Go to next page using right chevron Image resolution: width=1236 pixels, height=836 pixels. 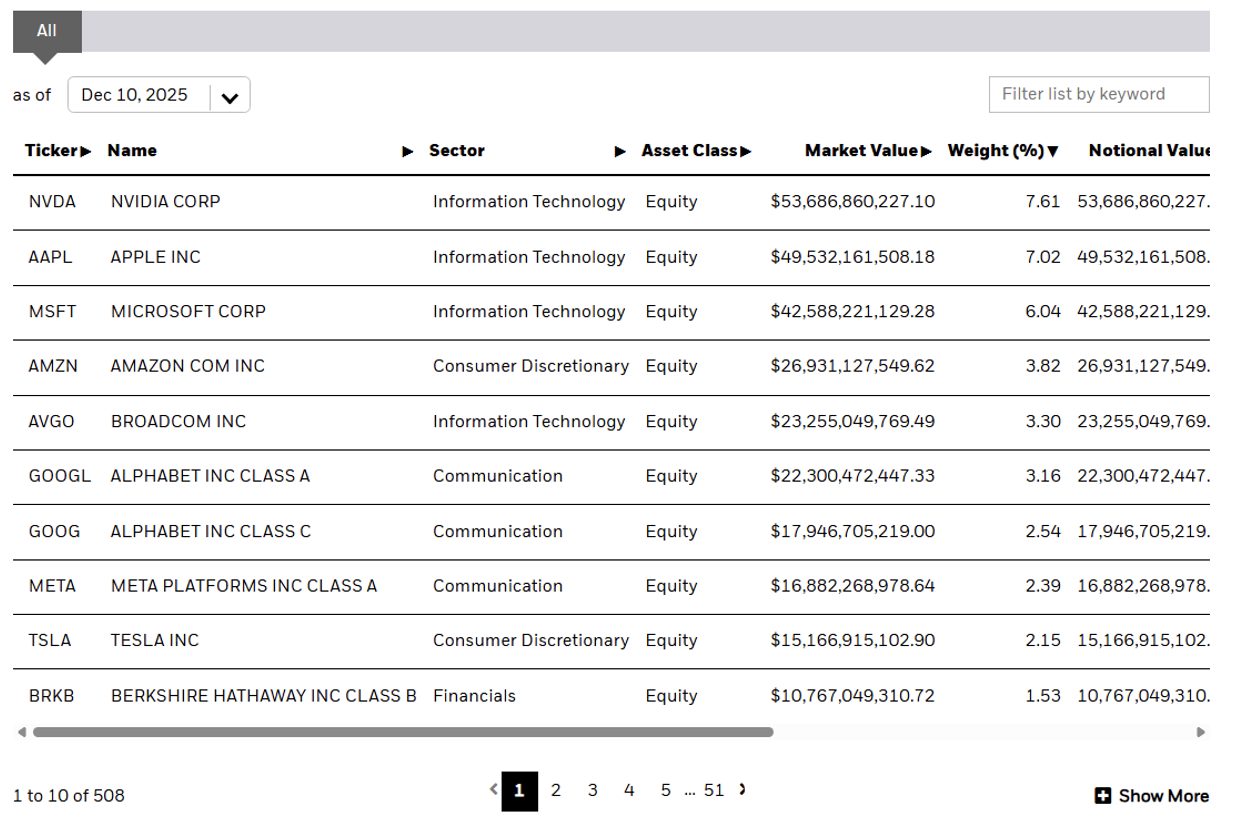[742, 790]
